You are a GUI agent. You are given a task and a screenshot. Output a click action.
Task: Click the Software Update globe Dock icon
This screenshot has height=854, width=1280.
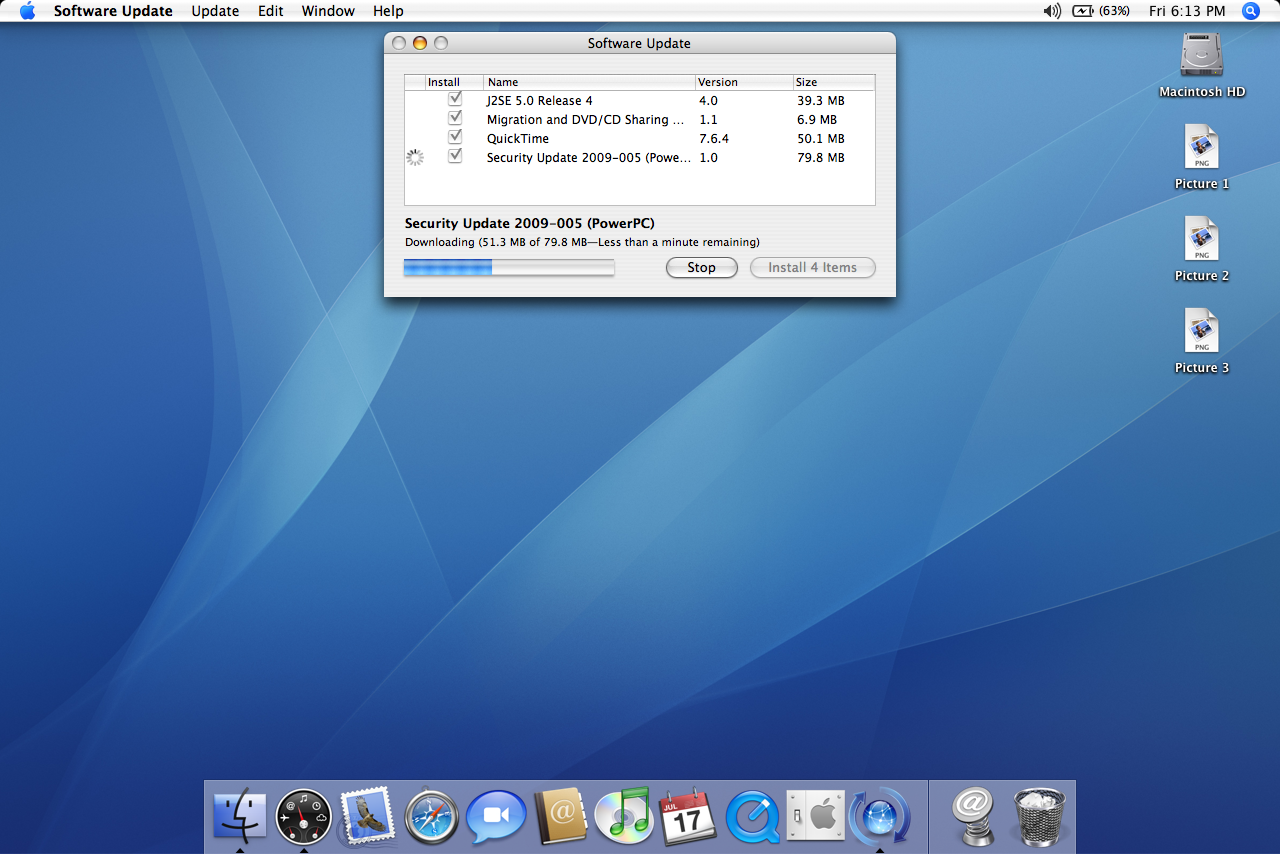[880, 816]
